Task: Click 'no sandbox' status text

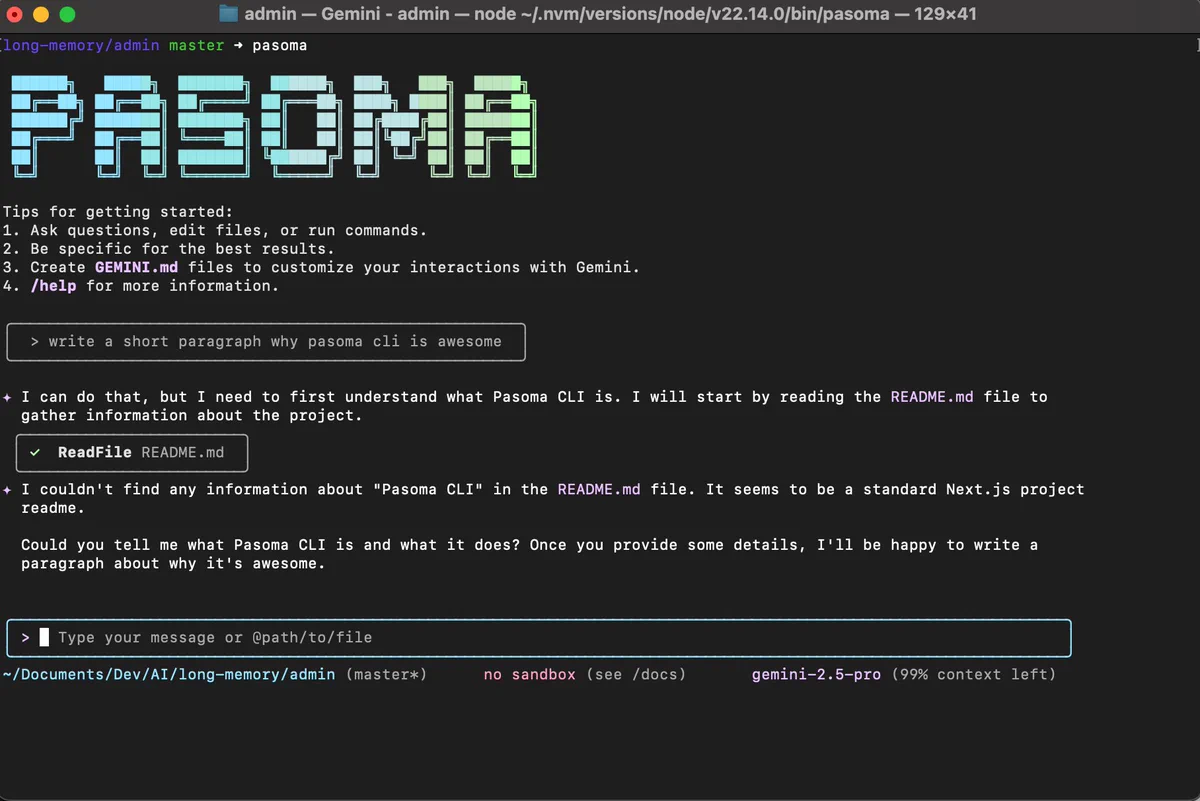Action: 530,675
